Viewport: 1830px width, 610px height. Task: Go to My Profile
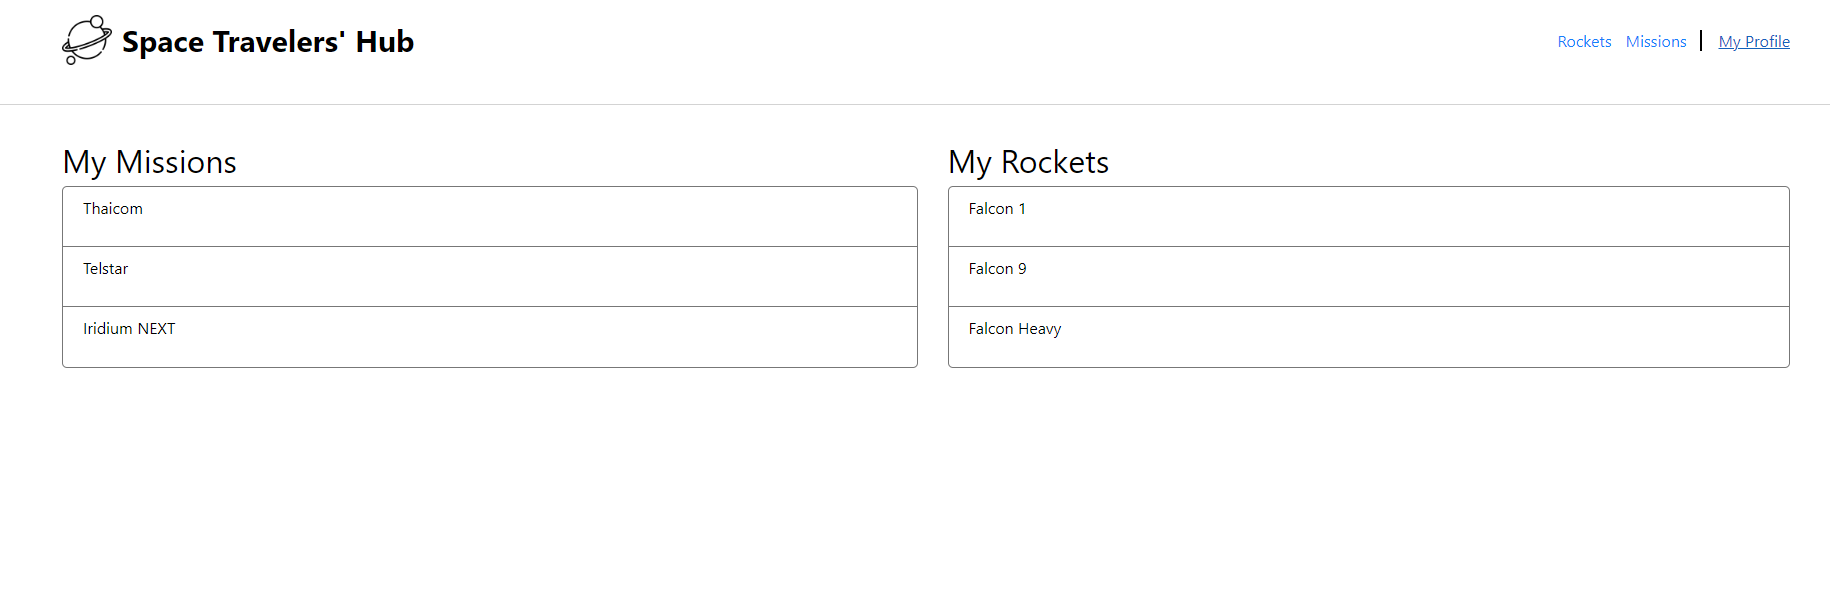coord(1754,41)
